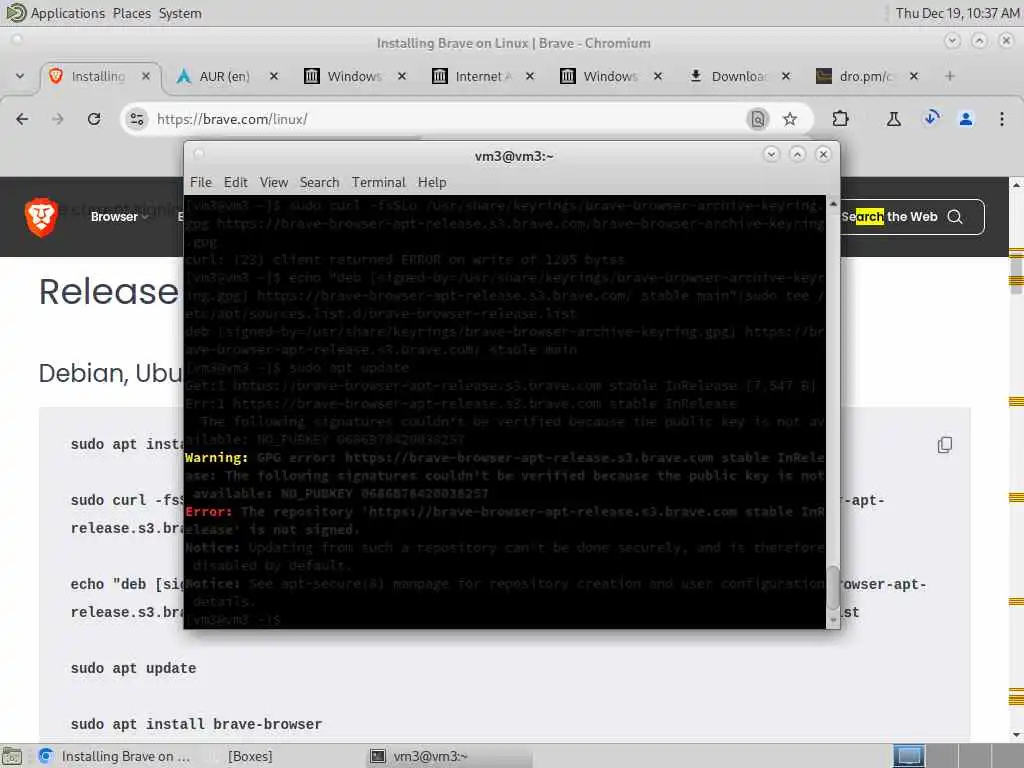1024x768 pixels.
Task: Select Installing Brave taskbar entry
Action: (x=114, y=756)
